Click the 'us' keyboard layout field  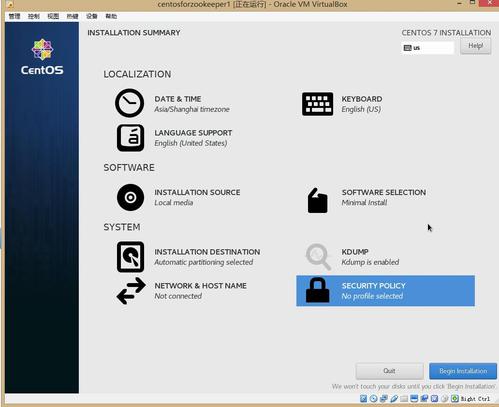(x=428, y=48)
